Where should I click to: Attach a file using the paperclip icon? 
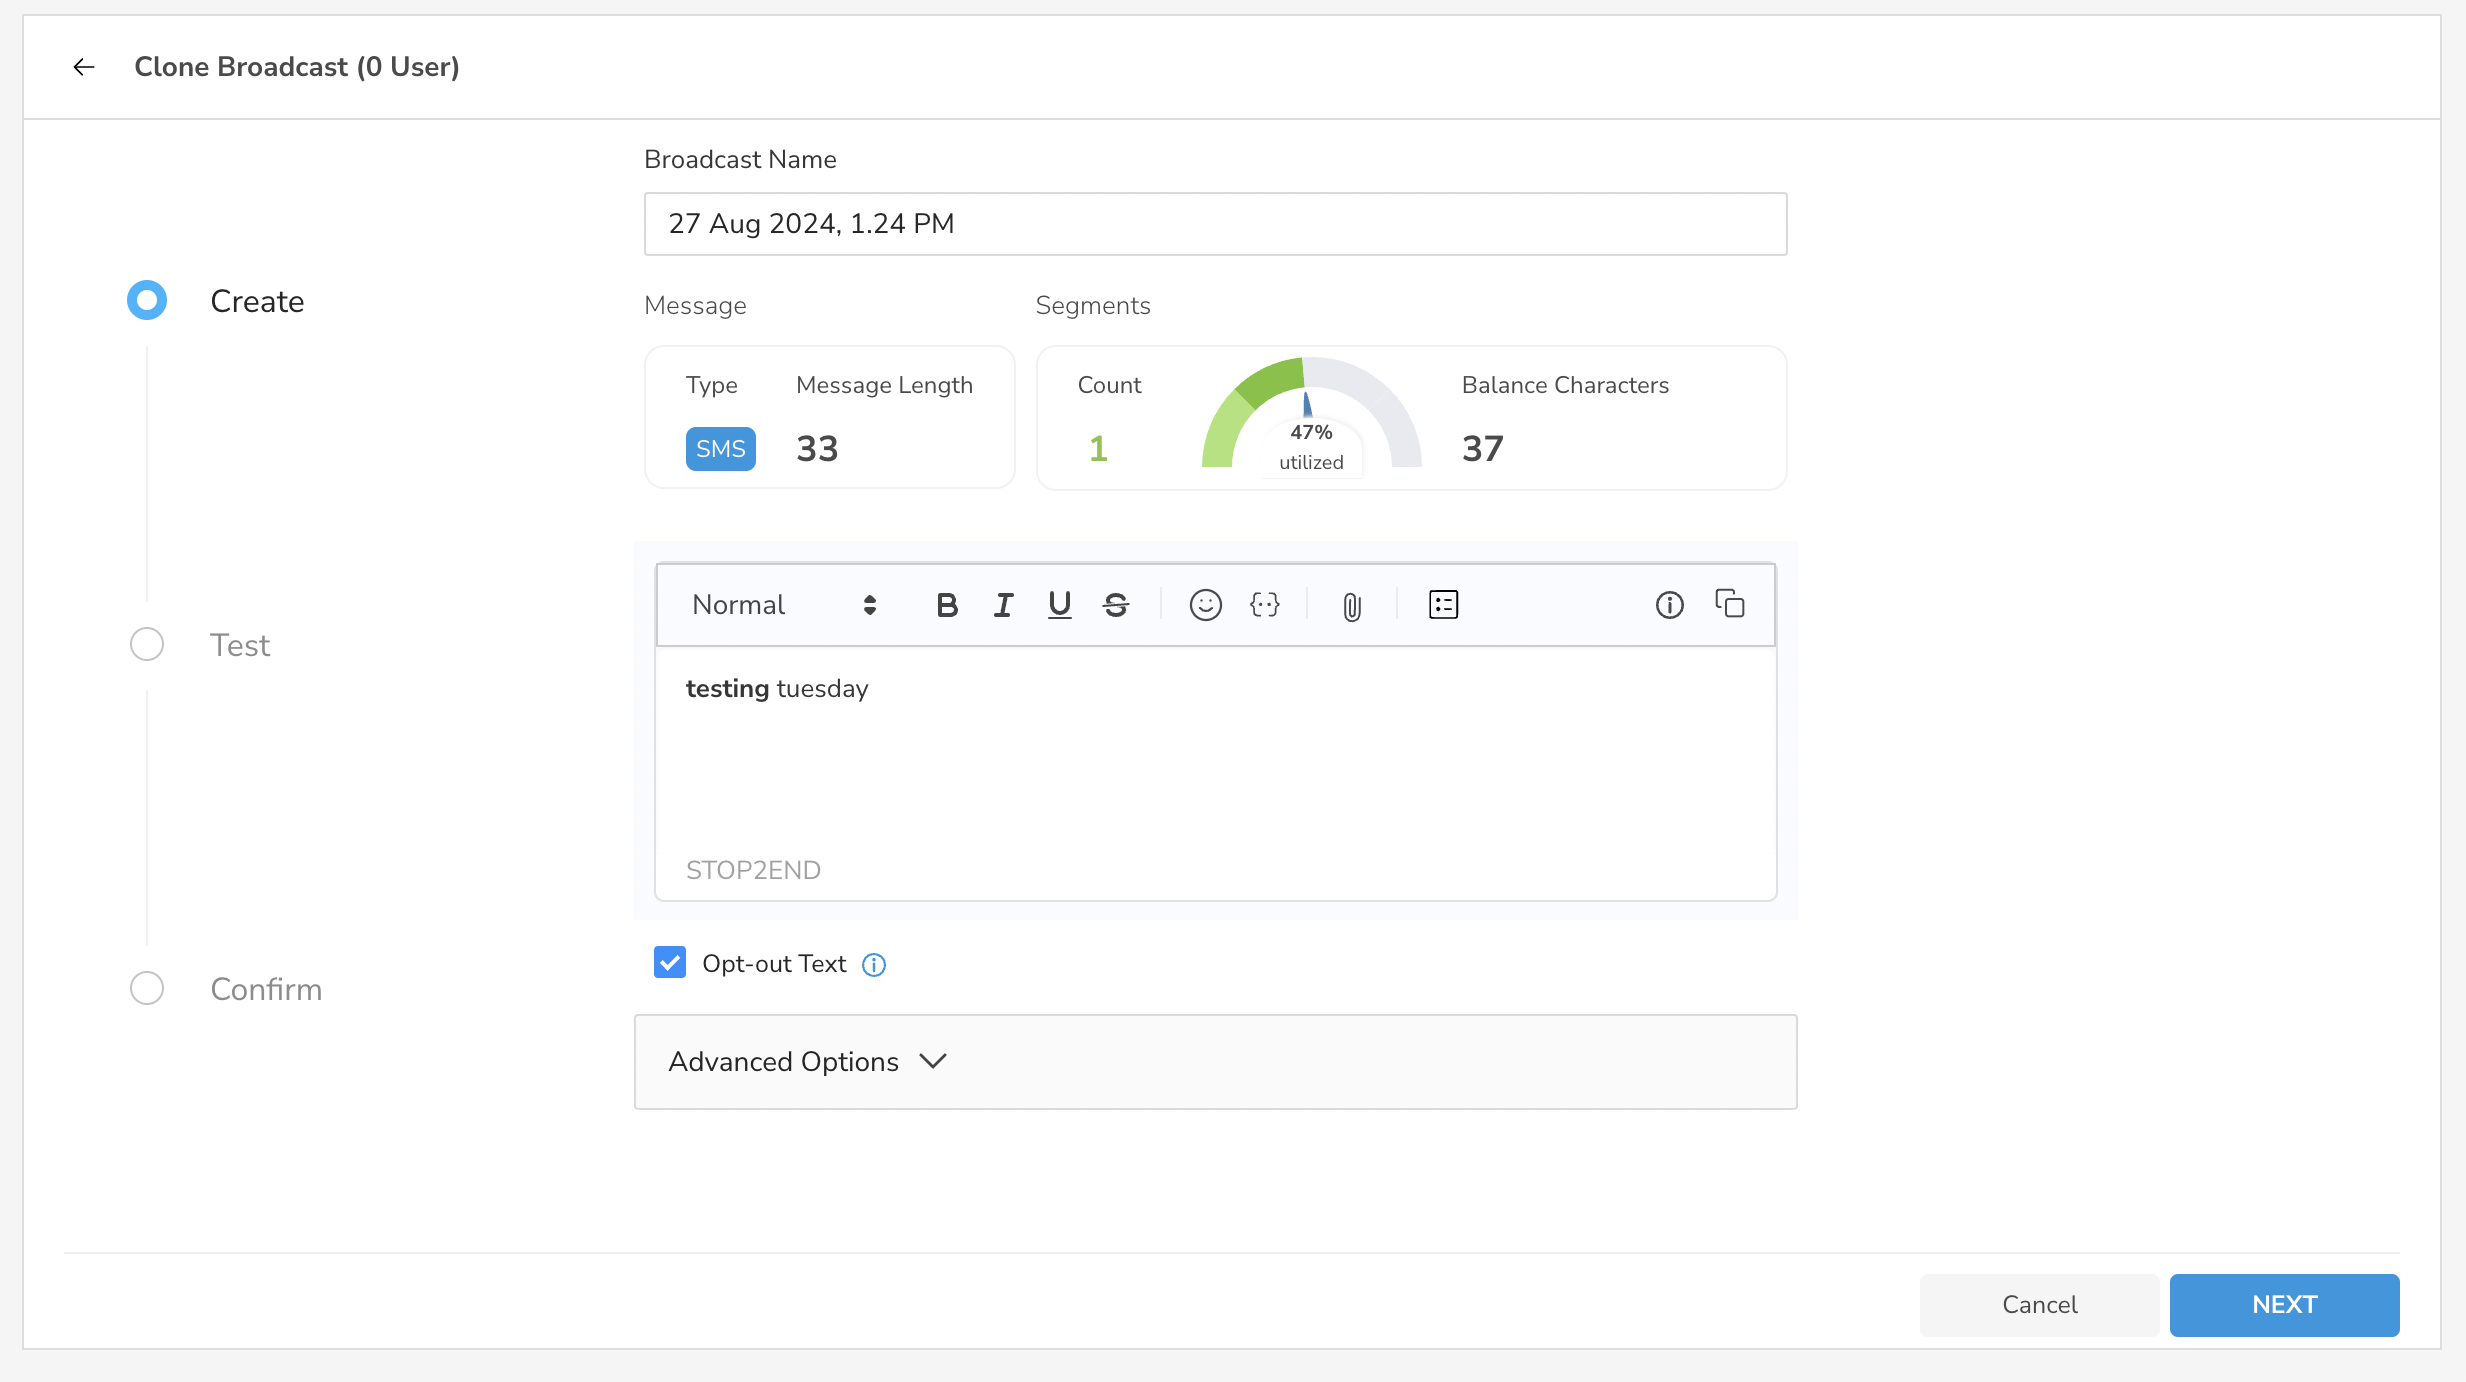coord(1351,606)
